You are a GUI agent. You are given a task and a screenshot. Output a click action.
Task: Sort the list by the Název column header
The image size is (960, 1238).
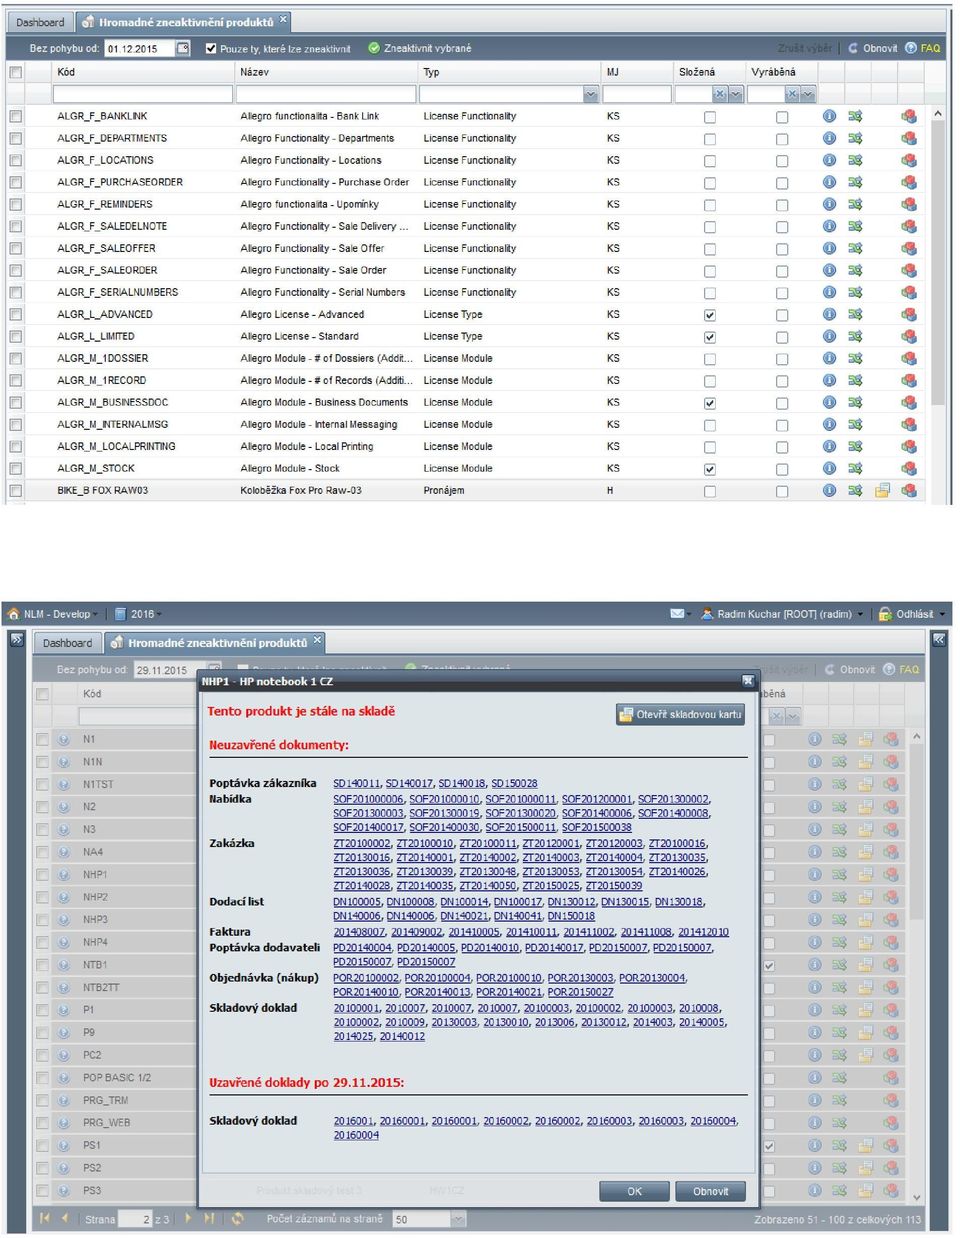pos(325,72)
